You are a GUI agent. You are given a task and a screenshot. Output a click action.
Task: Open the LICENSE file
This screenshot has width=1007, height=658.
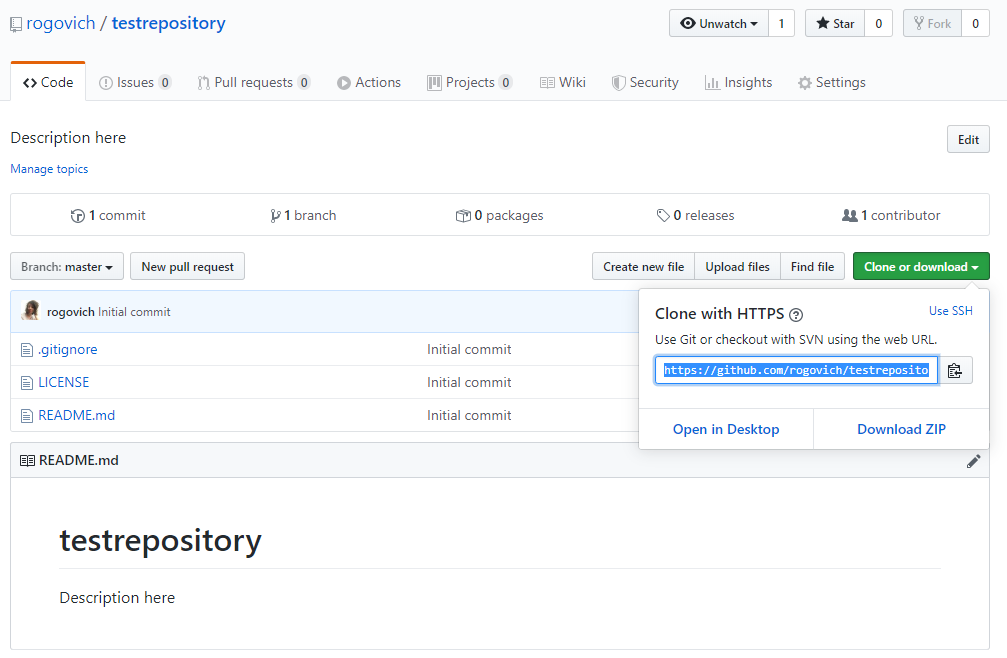pos(64,383)
